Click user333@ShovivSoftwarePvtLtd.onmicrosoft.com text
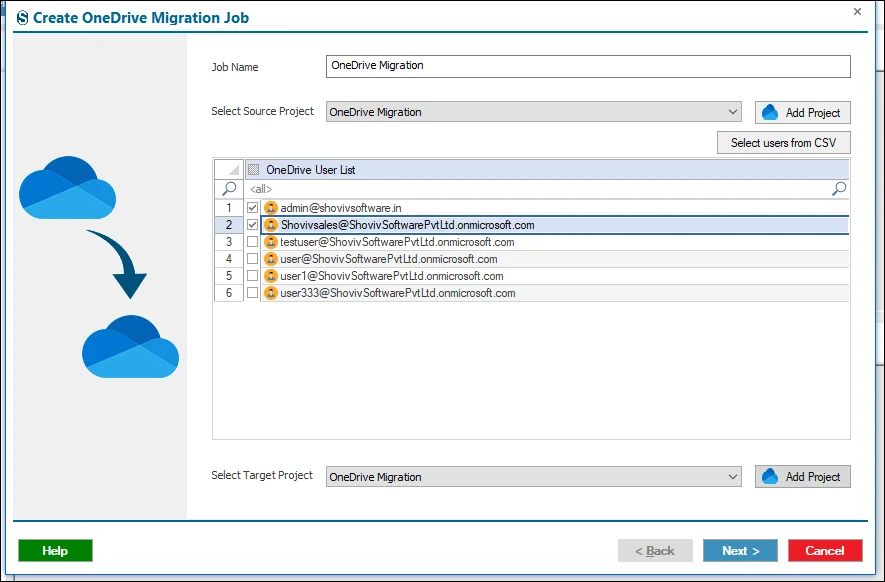The image size is (885, 582). click(x=398, y=292)
